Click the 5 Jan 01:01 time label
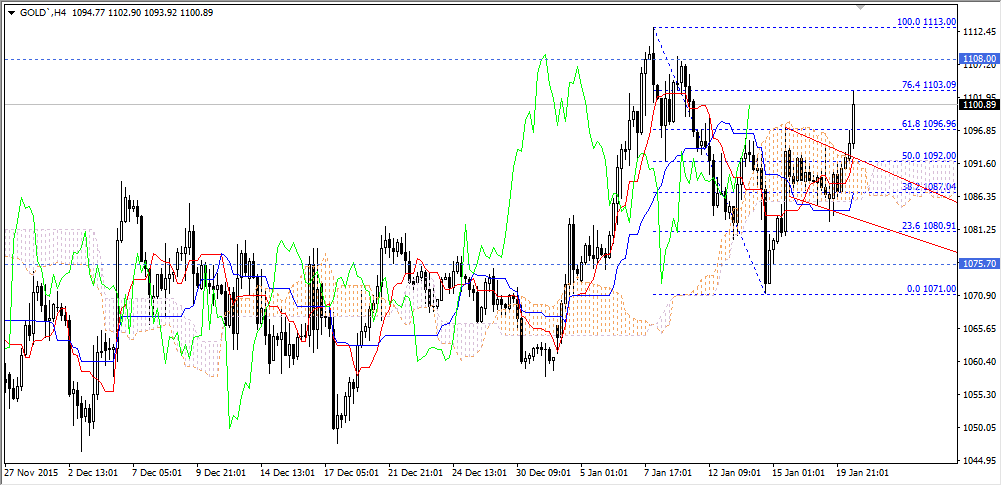 tap(605, 473)
